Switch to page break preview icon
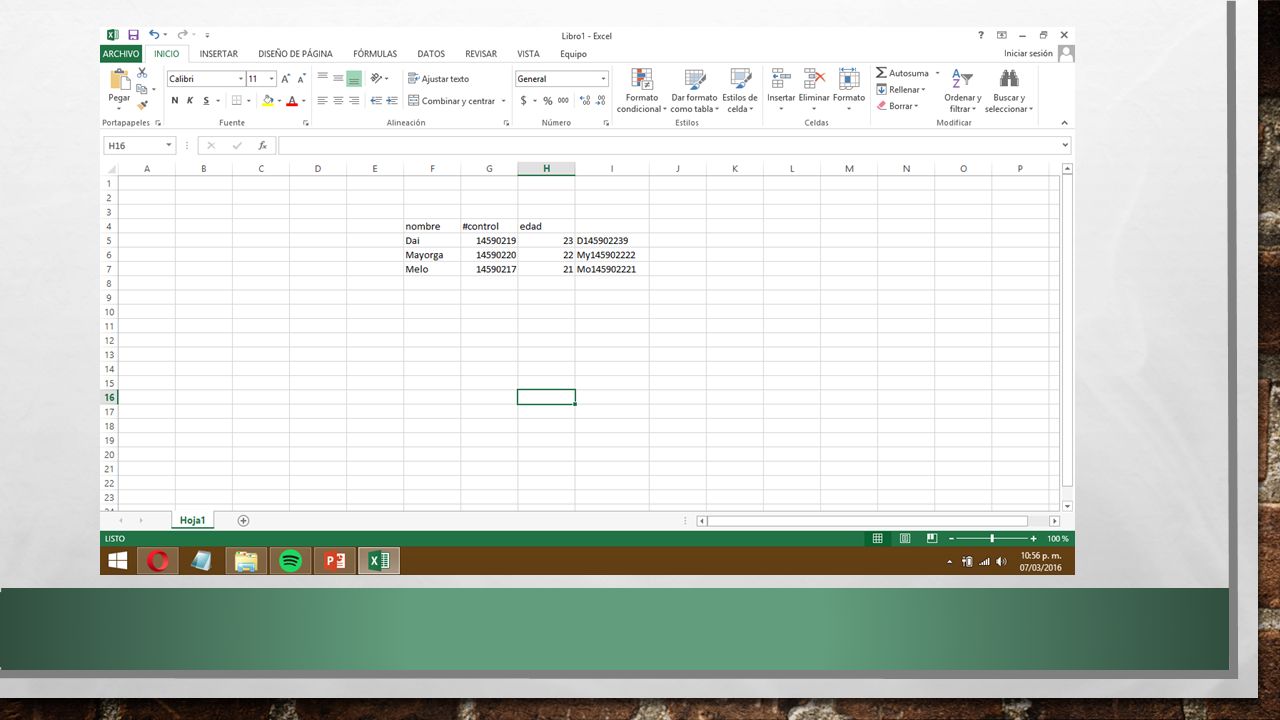The width and height of the screenshot is (1280, 720). click(x=932, y=538)
